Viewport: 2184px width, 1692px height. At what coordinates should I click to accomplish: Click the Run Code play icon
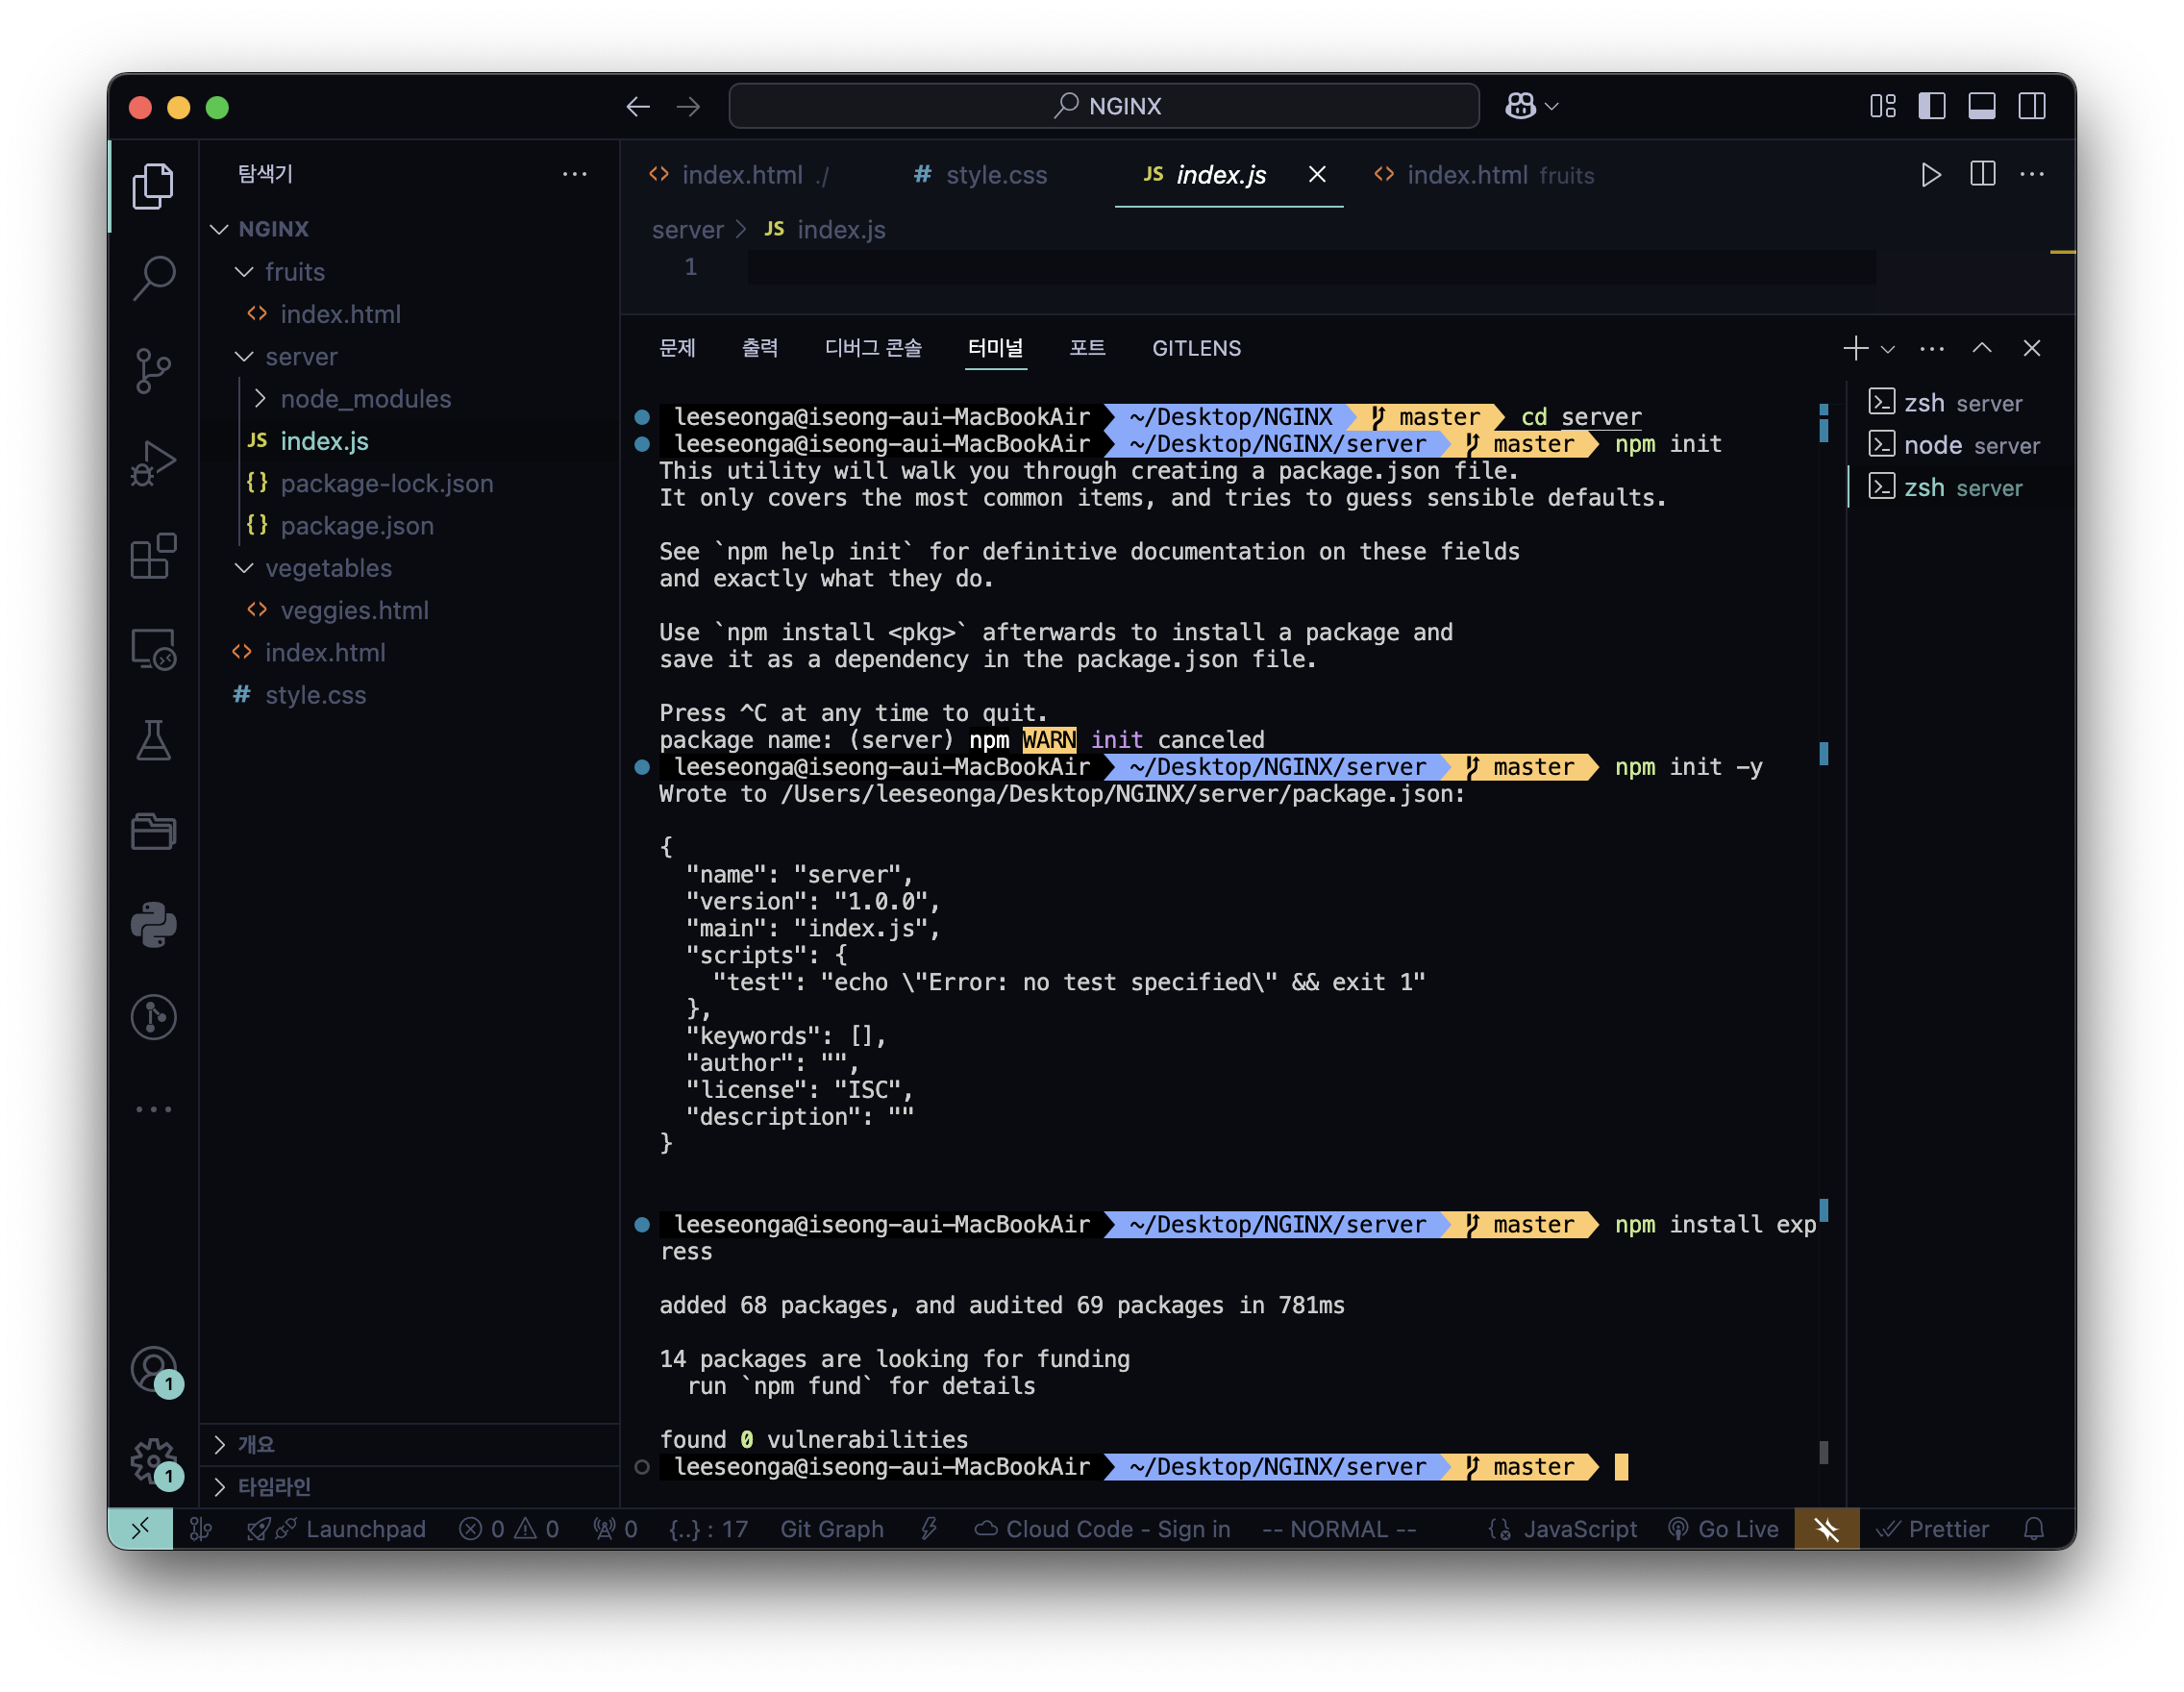click(1930, 175)
